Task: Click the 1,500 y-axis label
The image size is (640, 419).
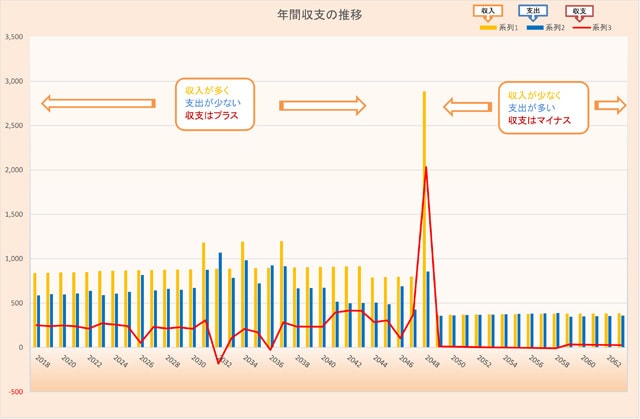Action: 14,214
